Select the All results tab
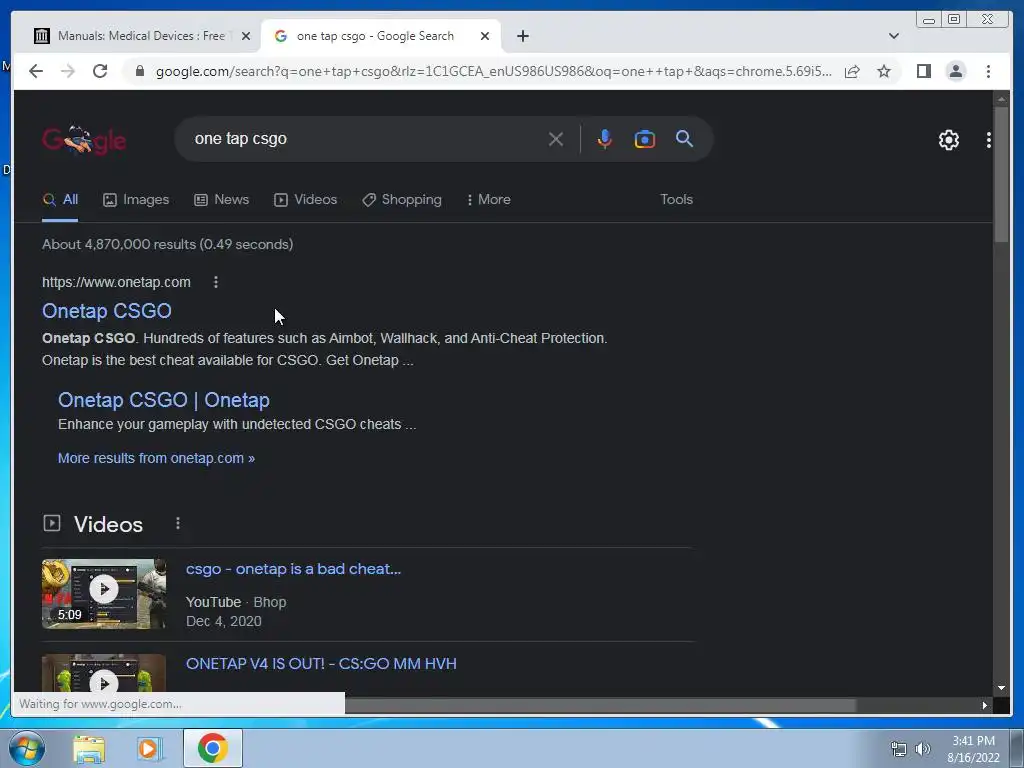The image size is (1024, 768). tap(60, 200)
